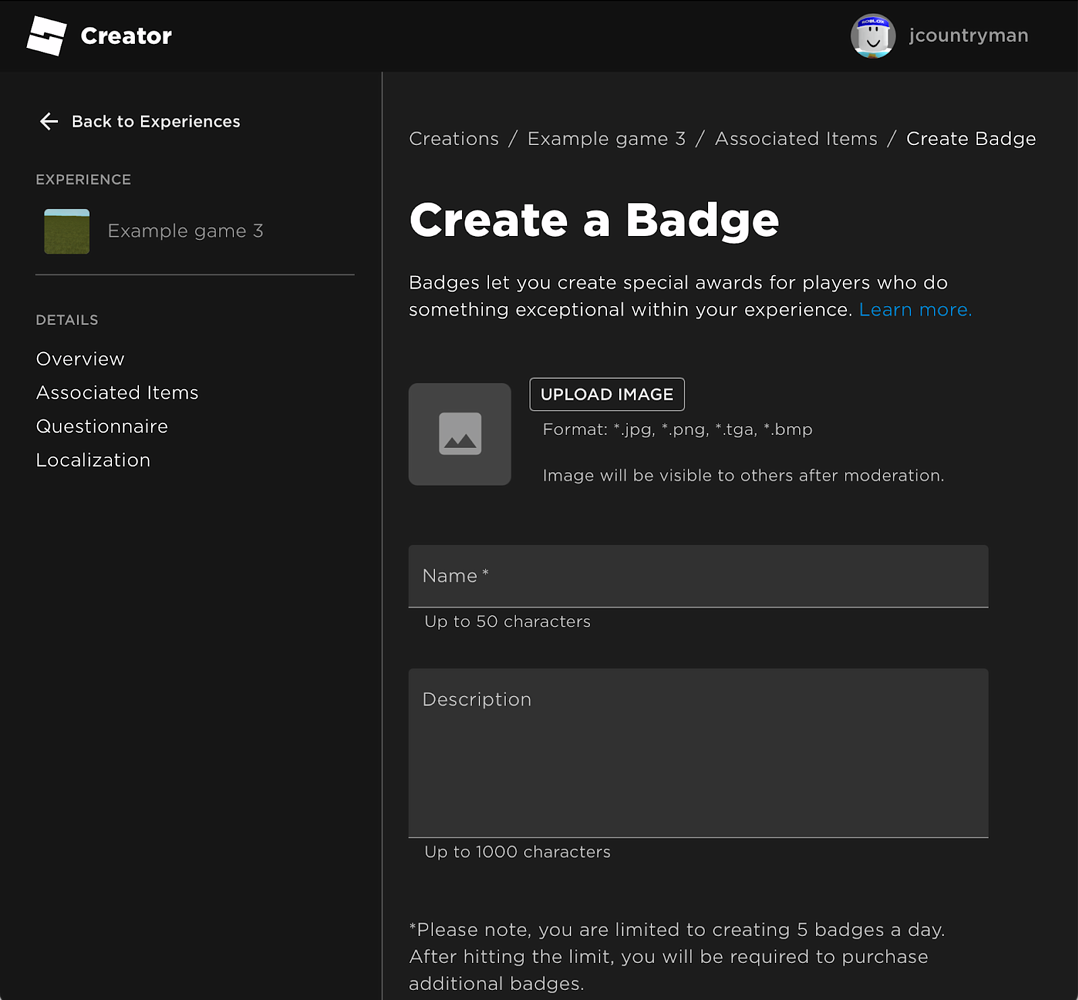Viewport: 1078px width, 1000px height.
Task: Click the Name input field
Action: pos(697,576)
